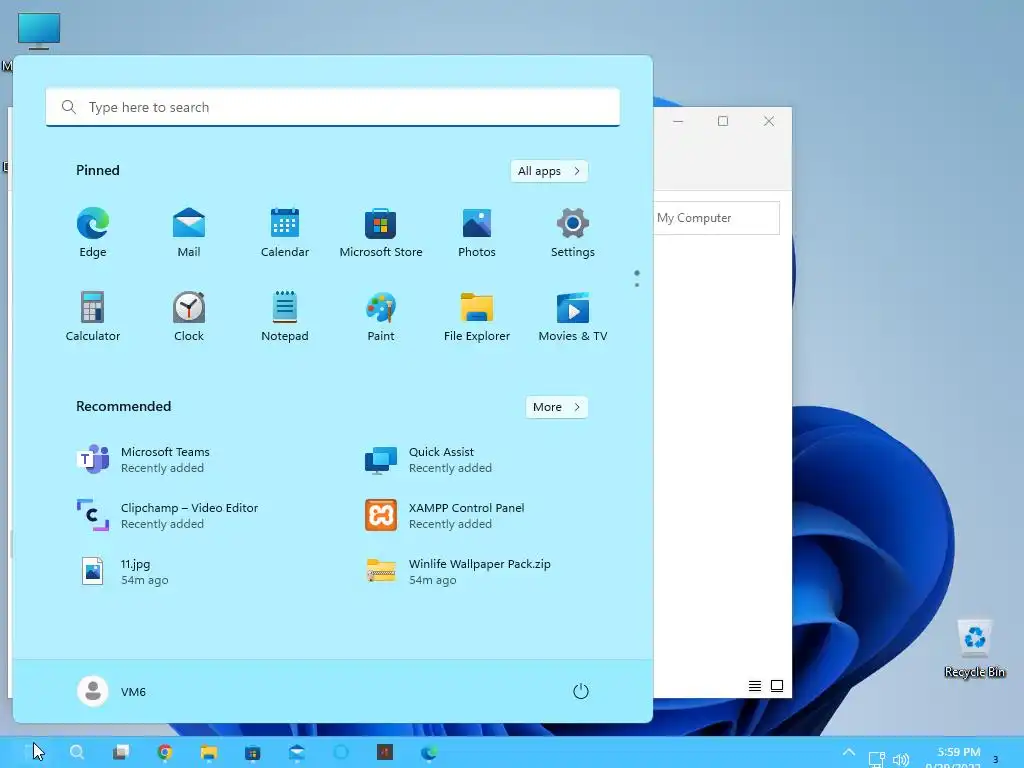Click the Type here to search field
Screen dimensions: 1024x768
tap(332, 107)
